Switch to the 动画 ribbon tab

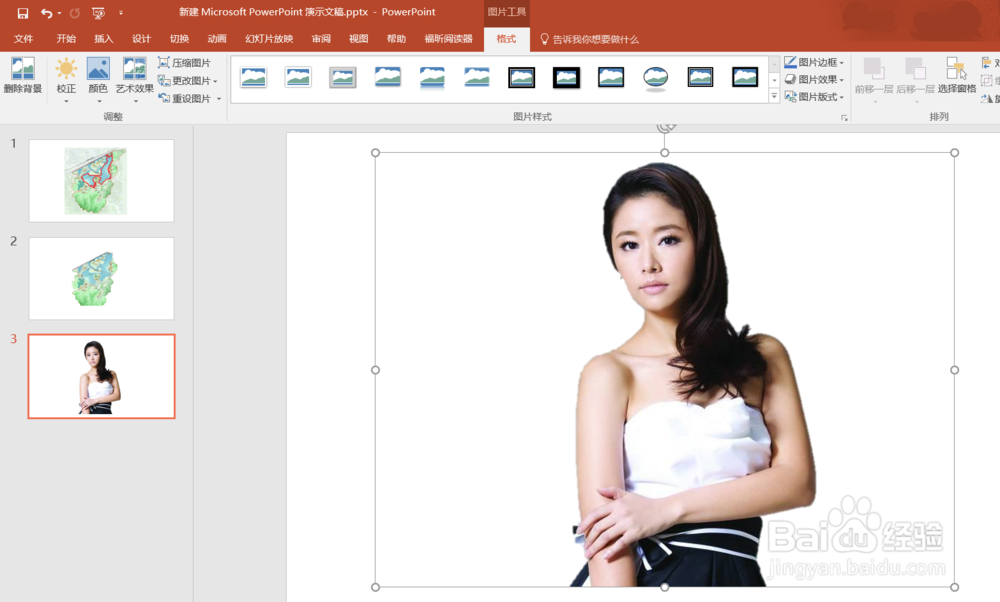click(217, 39)
